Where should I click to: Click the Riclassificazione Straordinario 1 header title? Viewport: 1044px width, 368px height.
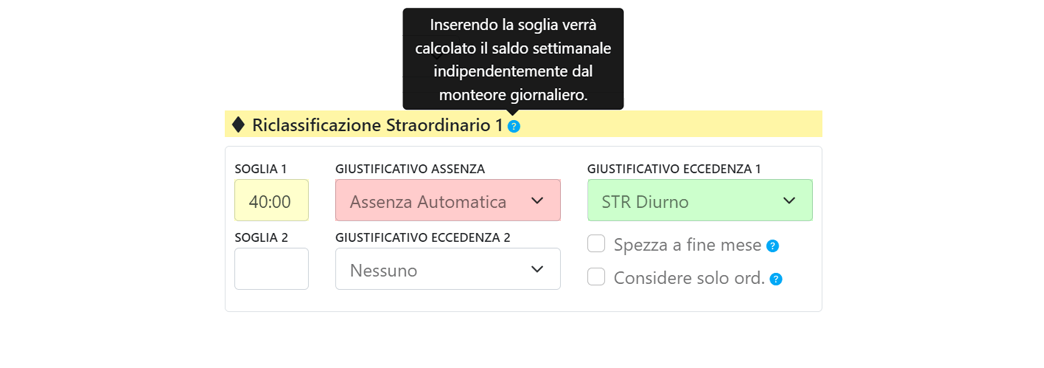tap(377, 125)
